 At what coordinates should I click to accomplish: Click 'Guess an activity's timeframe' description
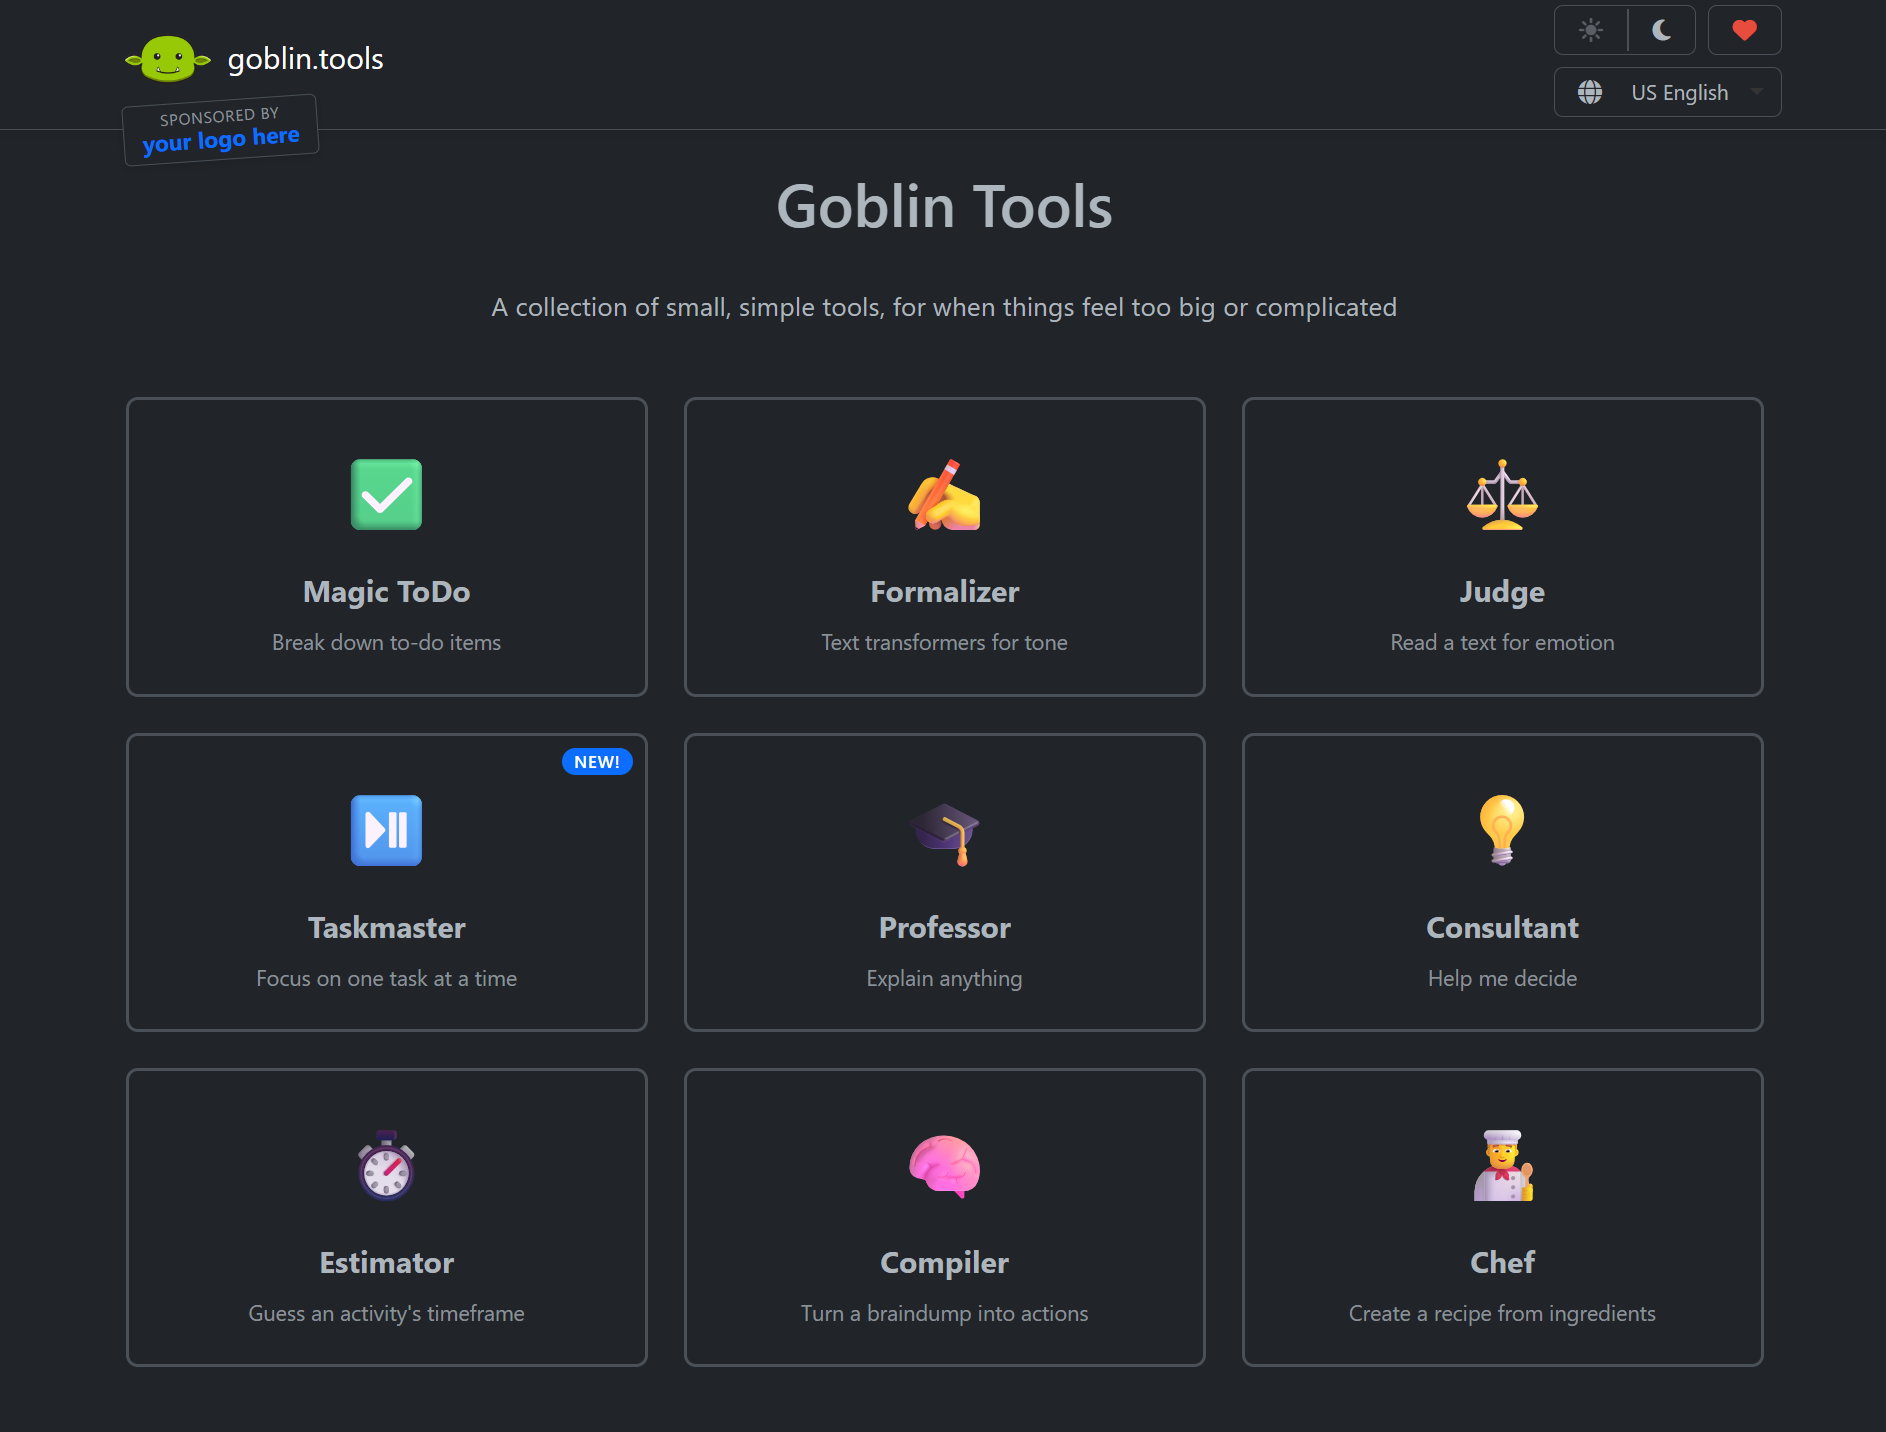coord(386,1313)
